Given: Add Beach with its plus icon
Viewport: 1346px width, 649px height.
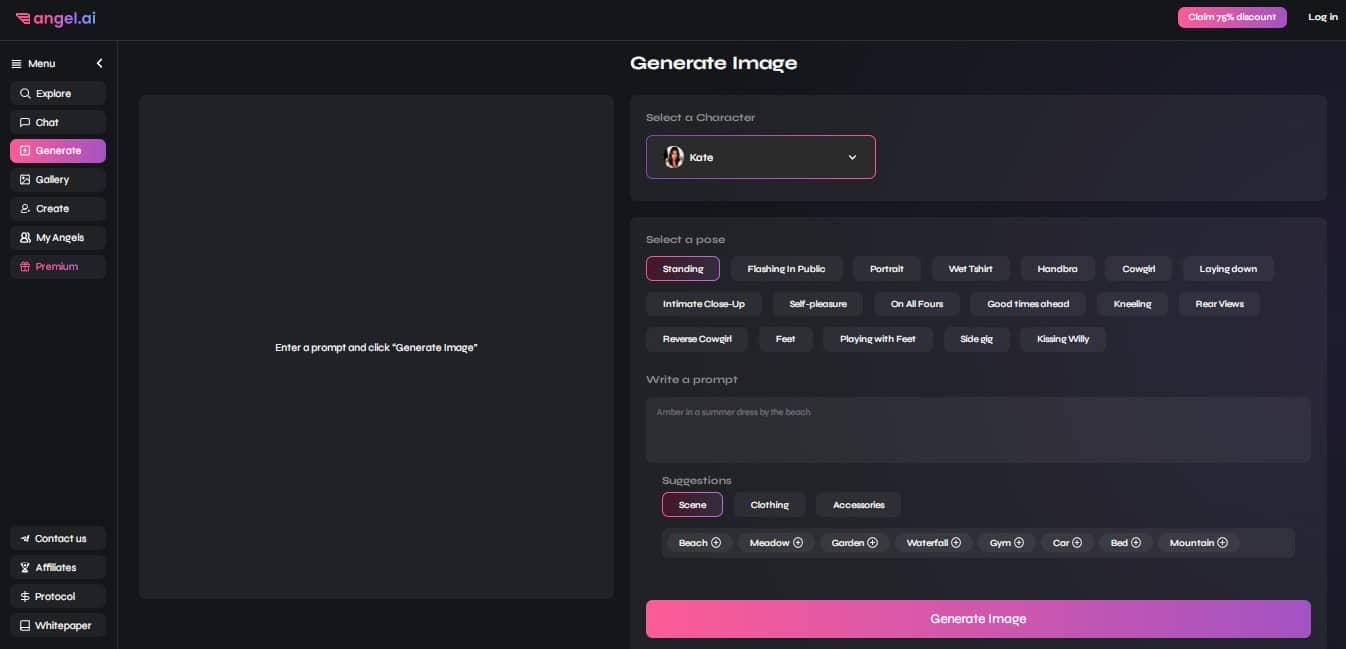Looking at the screenshot, I should pyautogui.click(x=716, y=543).
